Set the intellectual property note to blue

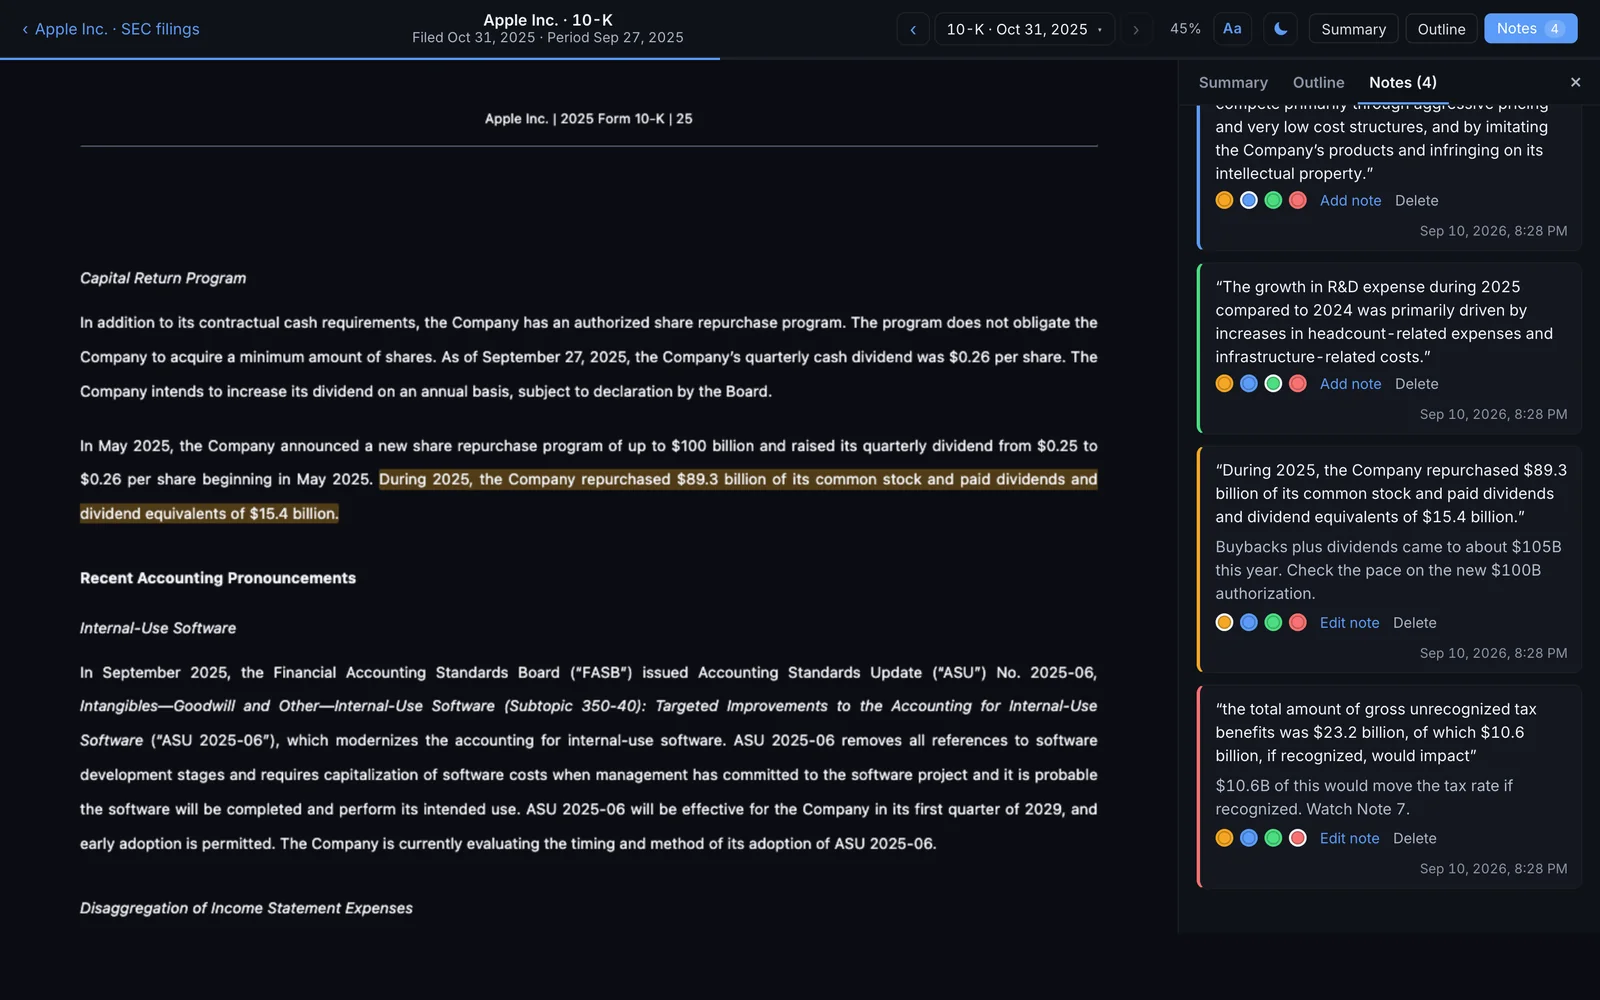(x=1248, y=200)
